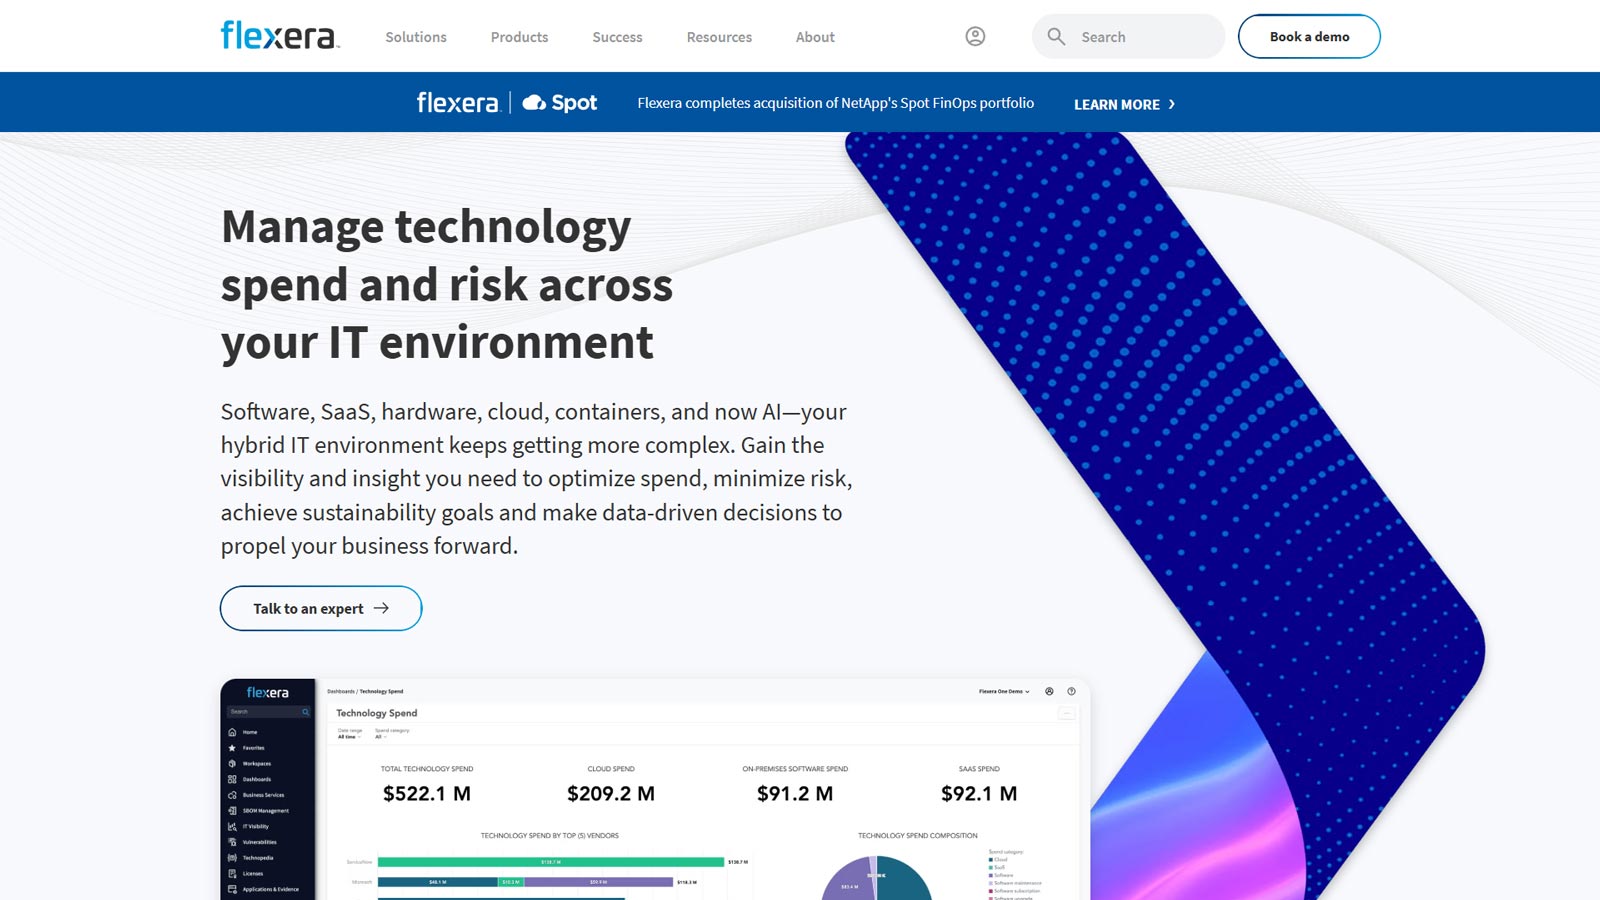Click SBOM Management icon in dashboard sidebar
Image resolution: width=1600 pixels, height=900 pixels.
[232, 811]
